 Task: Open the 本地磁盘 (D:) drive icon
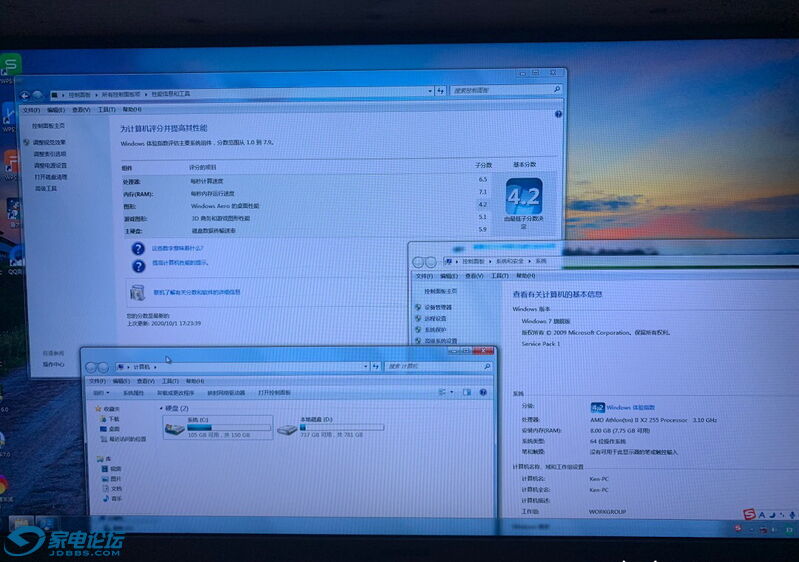point(287,430)
